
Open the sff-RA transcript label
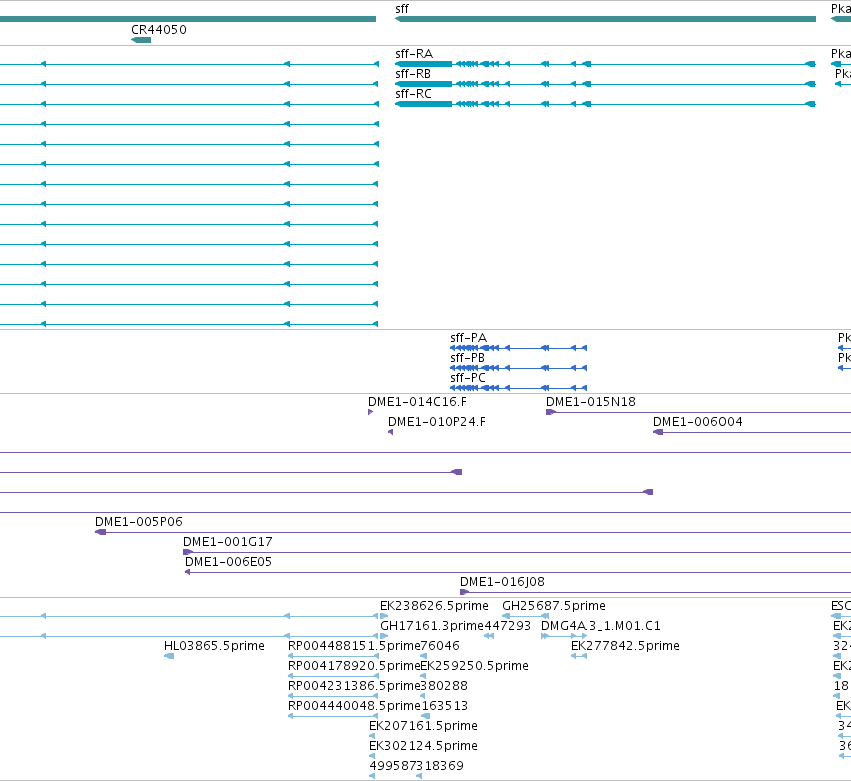click(x=414, y=54)
